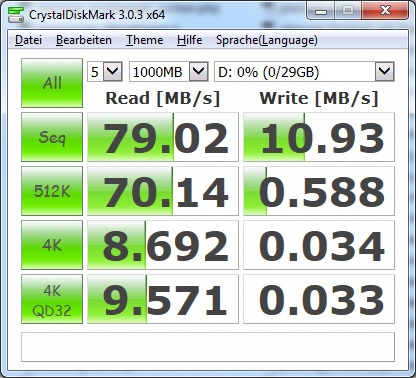Open the Theme menu
The image size is (416, 378).
click(x=144, y=40)
